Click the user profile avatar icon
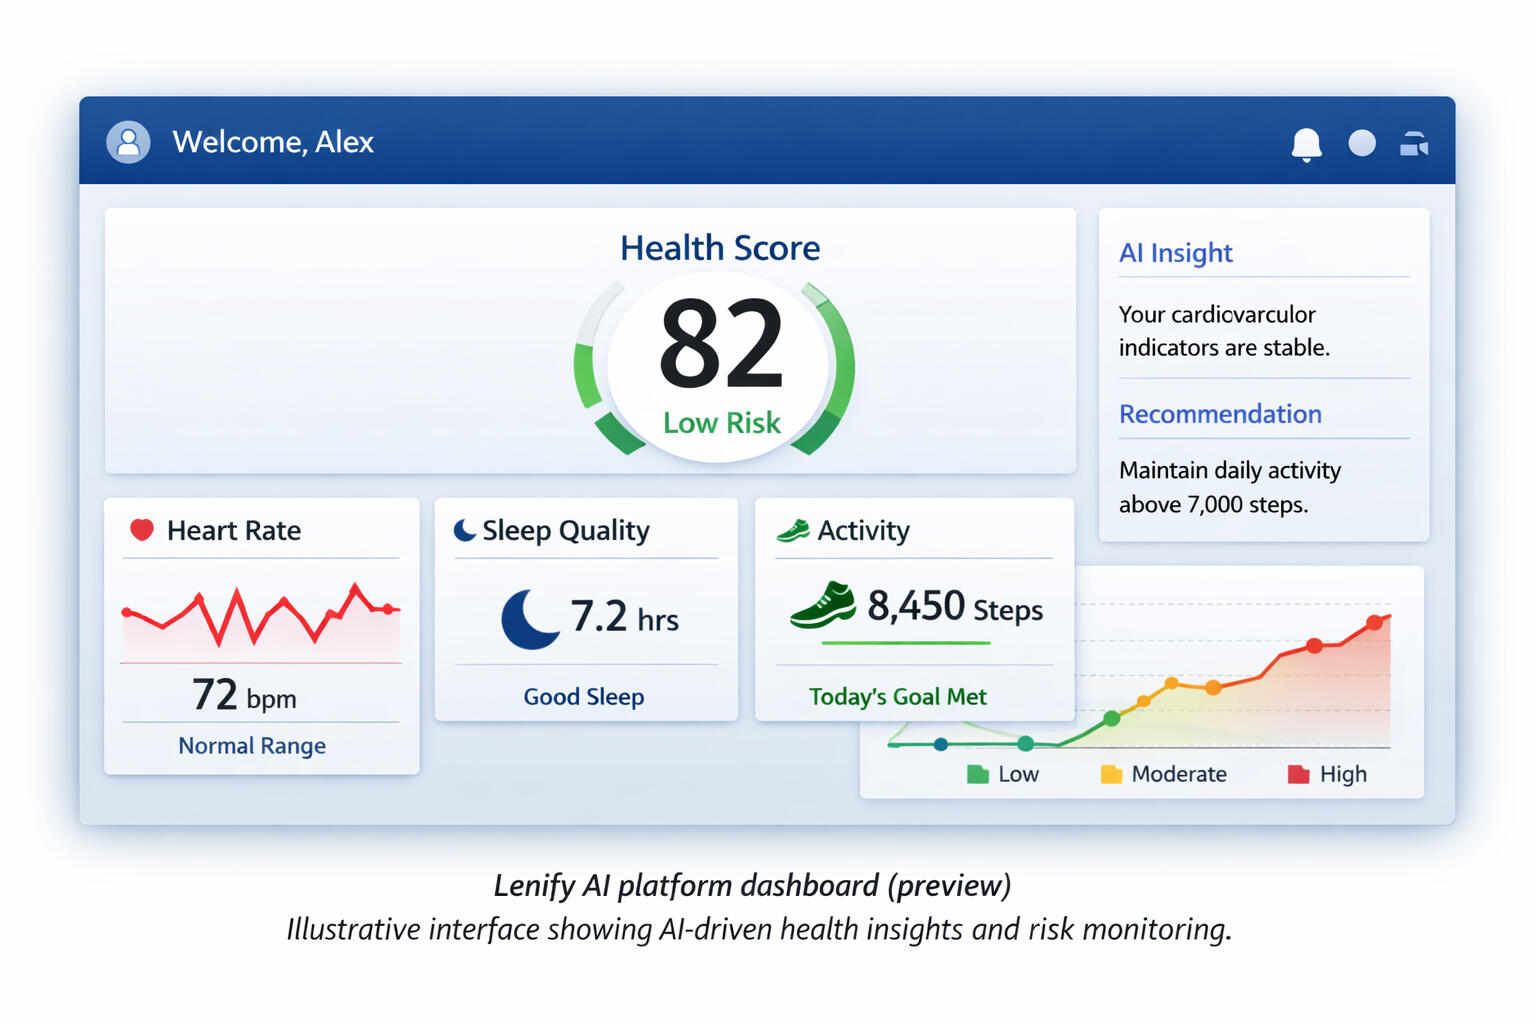The image size is (1536, 1024). coord(128,142)
